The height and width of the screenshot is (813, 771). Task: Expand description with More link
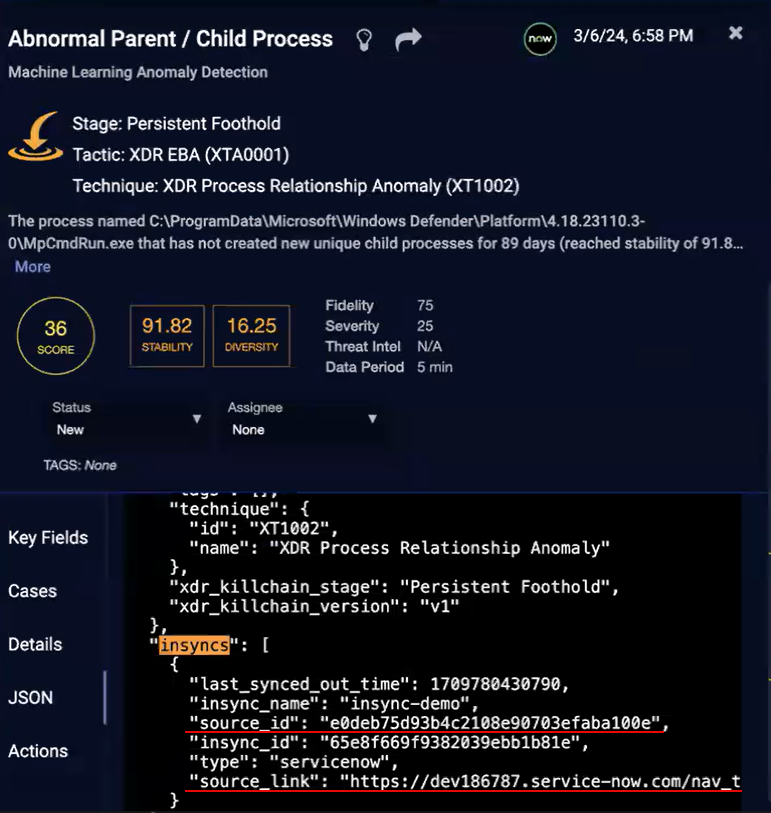[32, 267]
